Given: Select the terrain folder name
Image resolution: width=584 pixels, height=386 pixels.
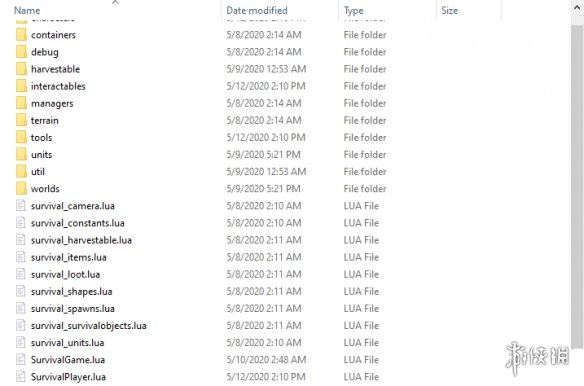Looking at the screenshot, I should pos(45,120).
